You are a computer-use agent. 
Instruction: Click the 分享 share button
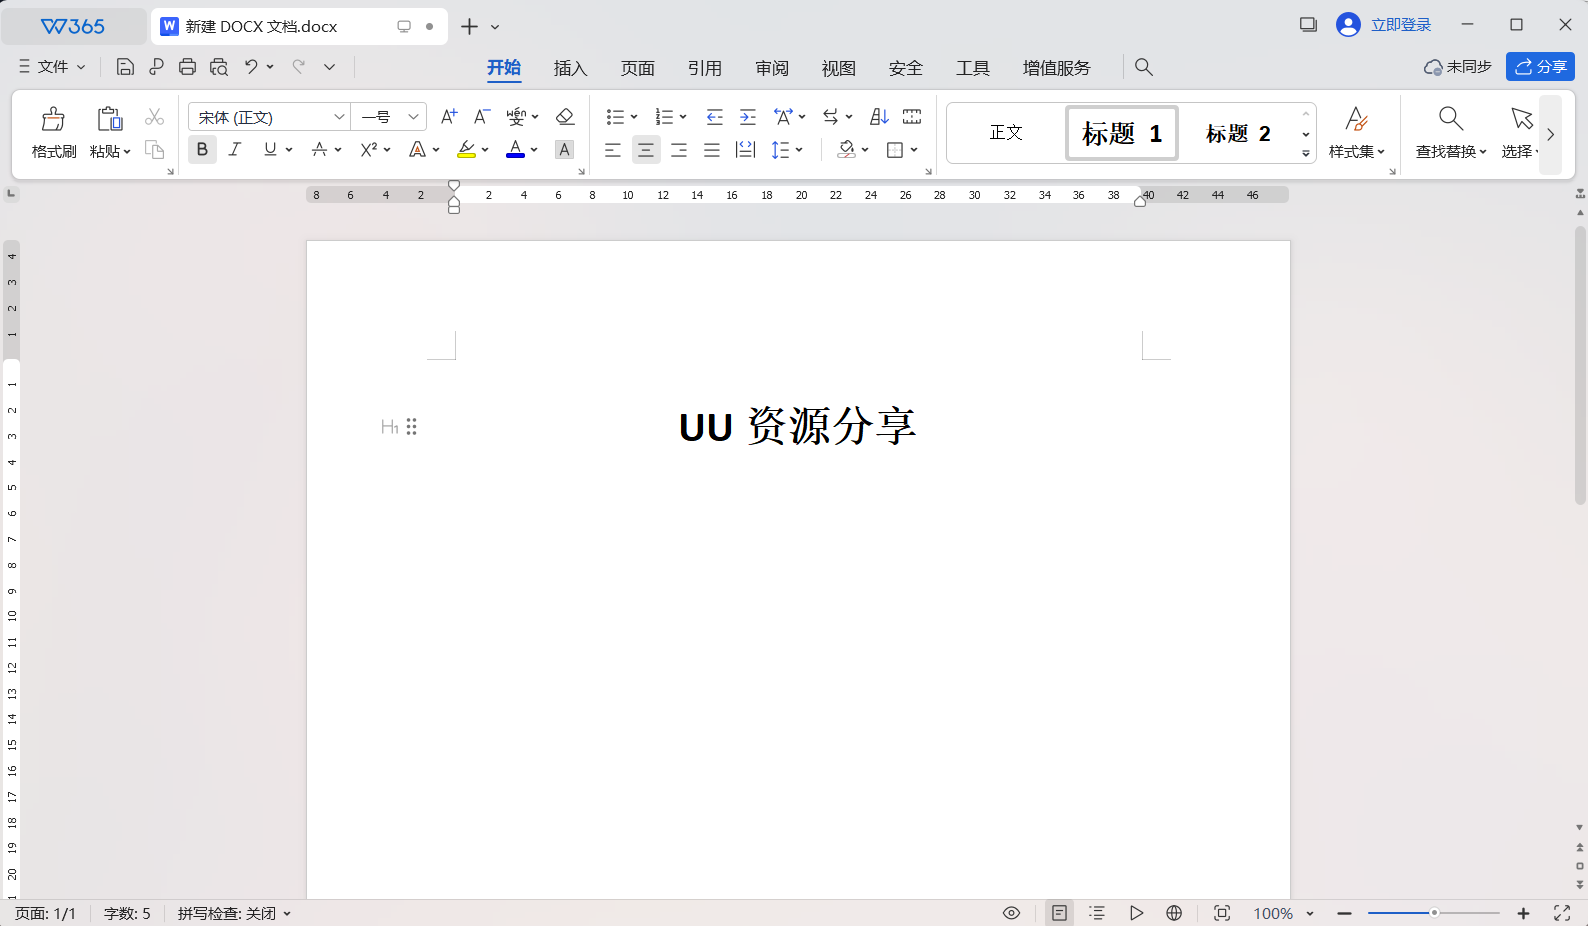coord(1540,67)
